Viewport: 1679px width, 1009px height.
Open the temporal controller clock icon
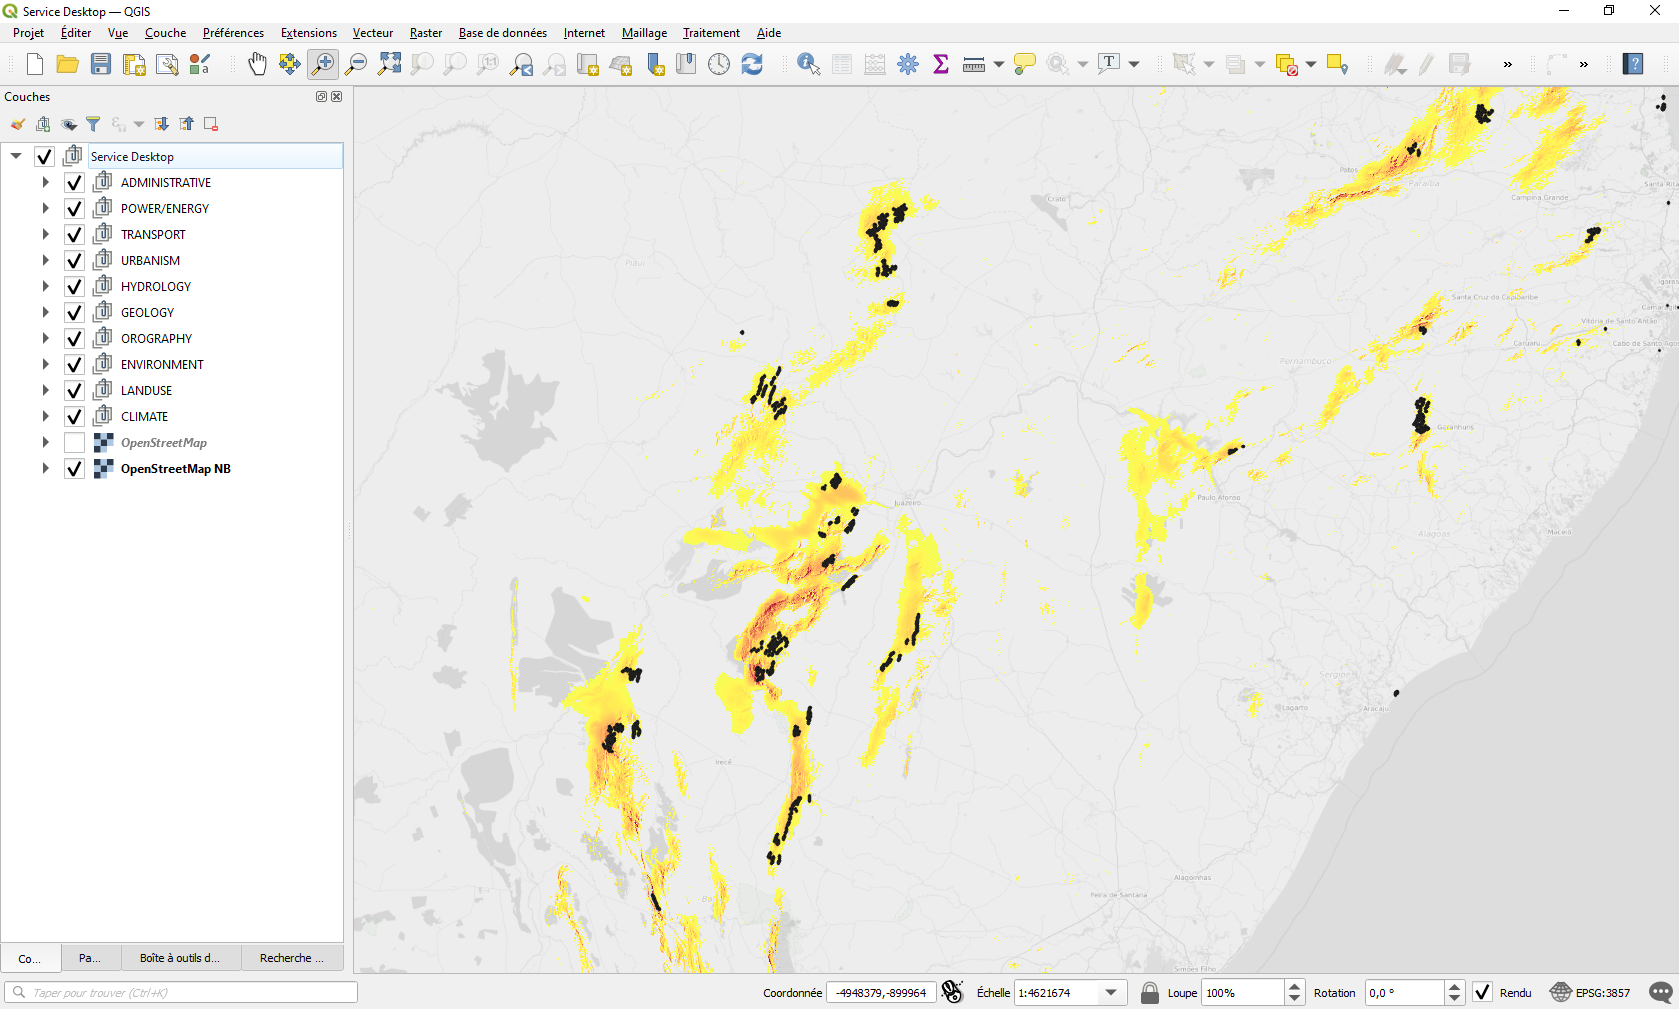point(719,64)
